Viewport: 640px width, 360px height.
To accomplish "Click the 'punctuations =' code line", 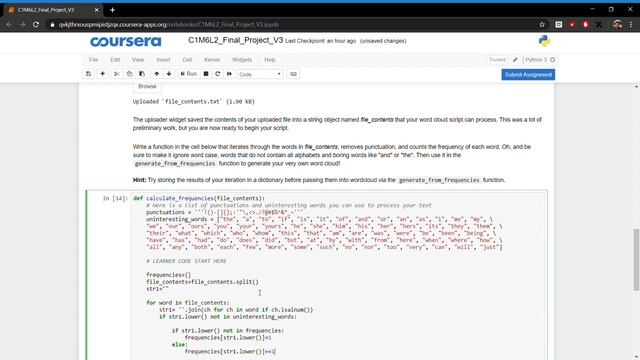I will coord(225,212).
